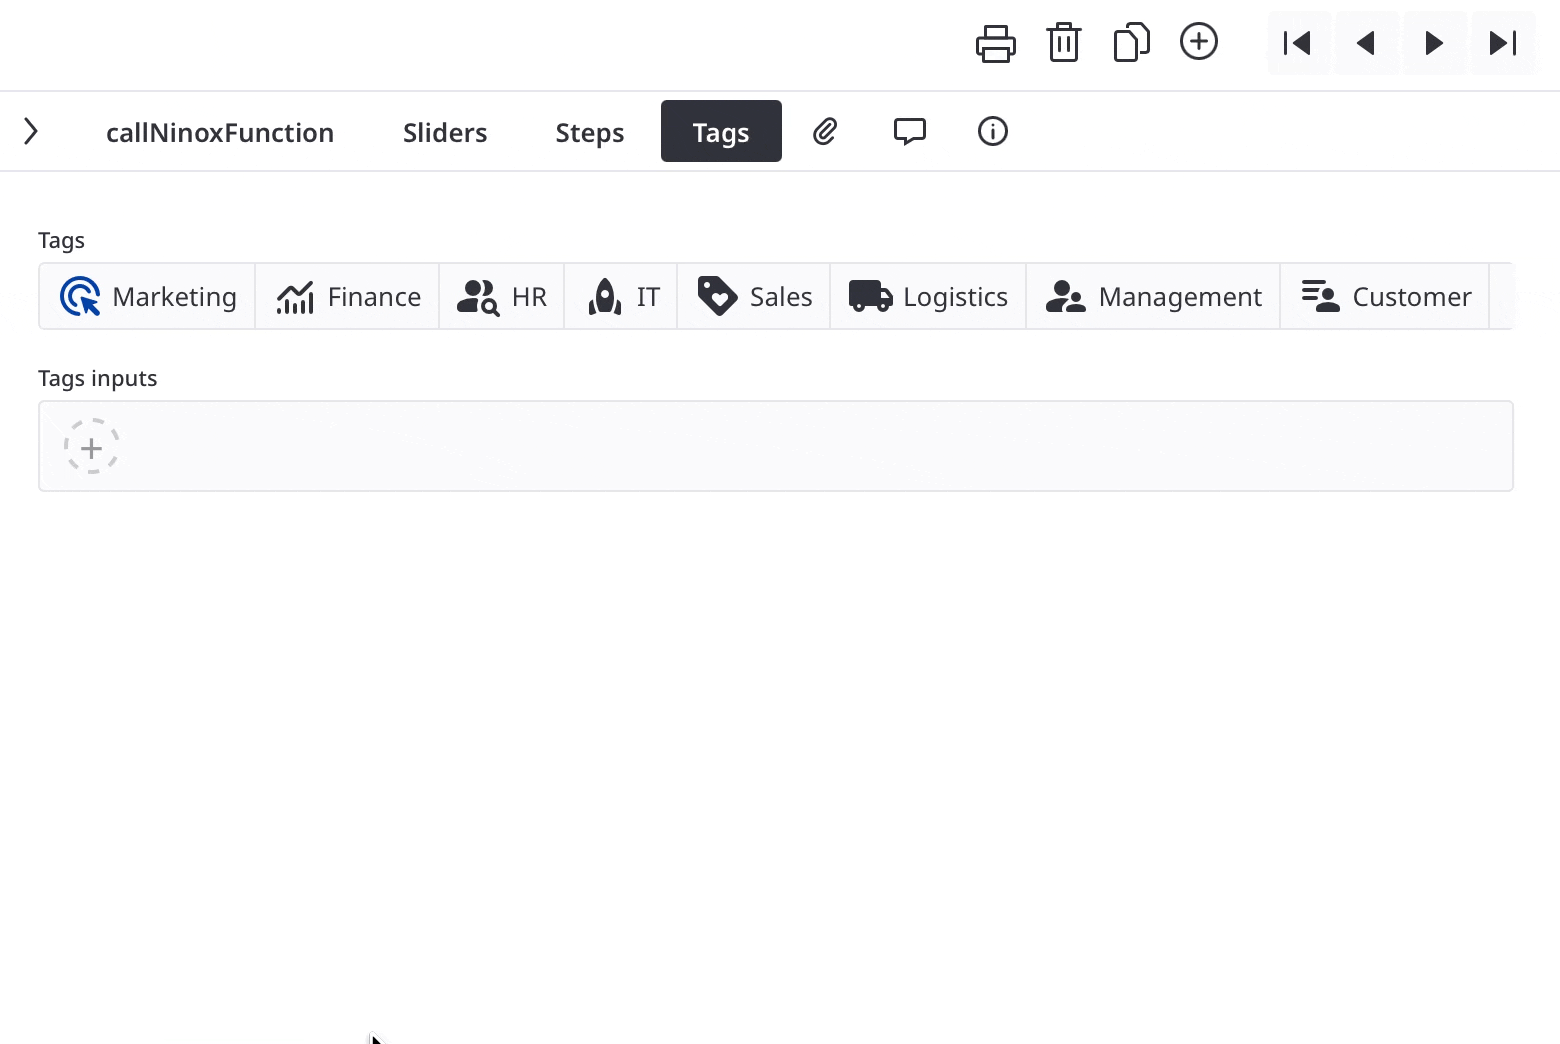Go to previous record

1366,43
